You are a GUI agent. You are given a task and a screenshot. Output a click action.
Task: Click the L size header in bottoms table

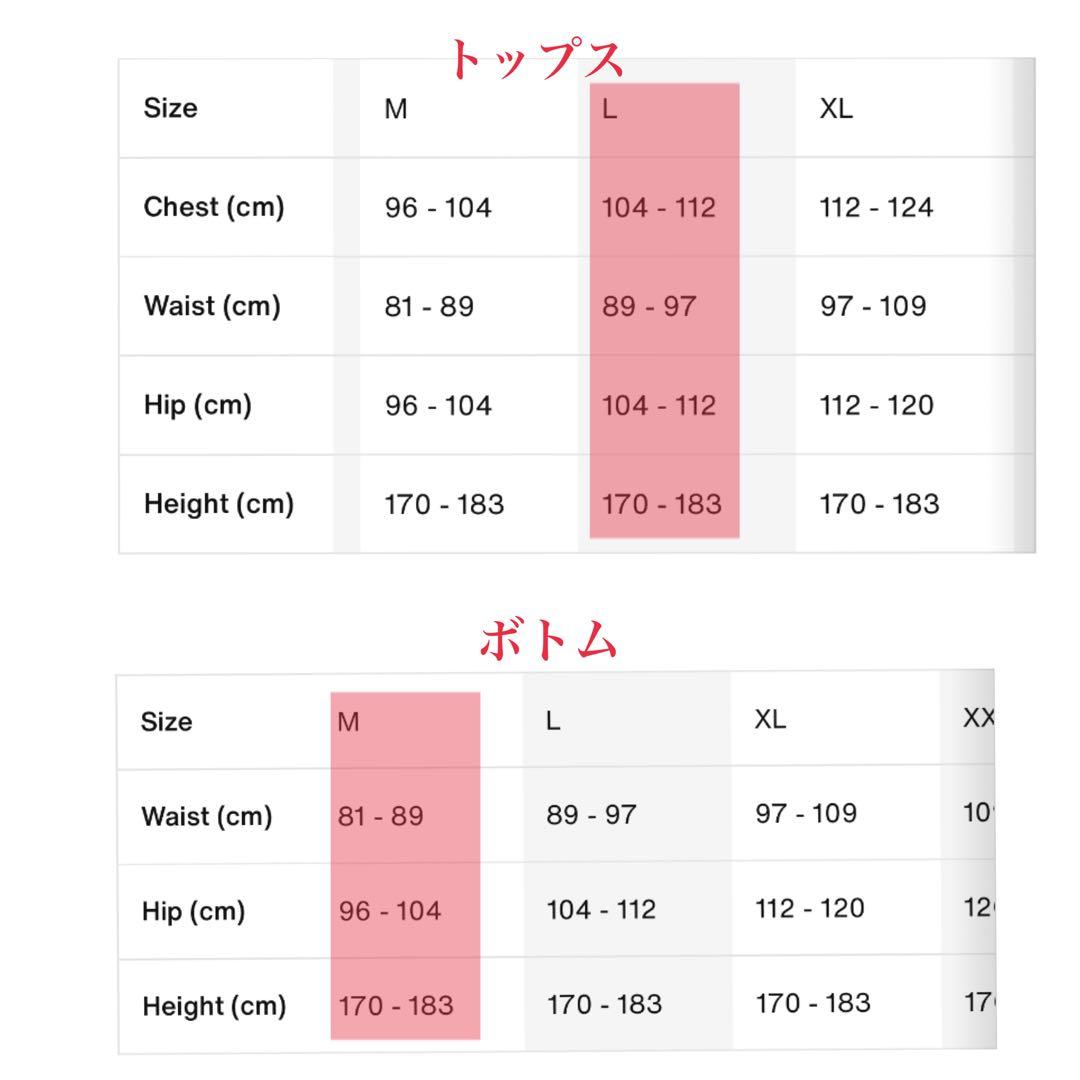pos(553,721)
